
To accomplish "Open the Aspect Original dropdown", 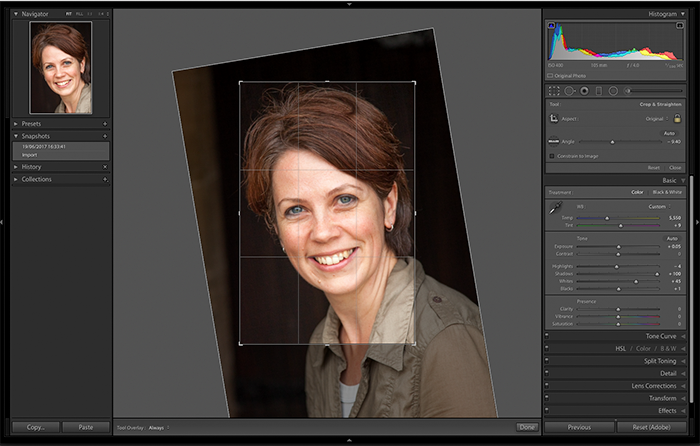I will point(655,118).
